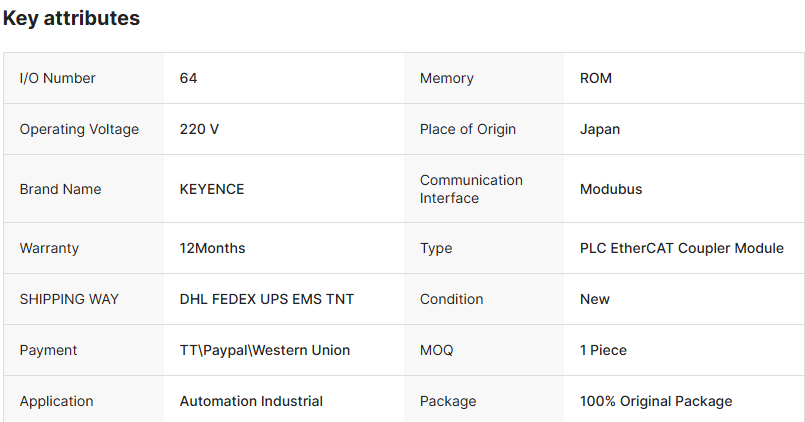Select the 100% Original Package value
805x422 pixels.
click(656, 401)
